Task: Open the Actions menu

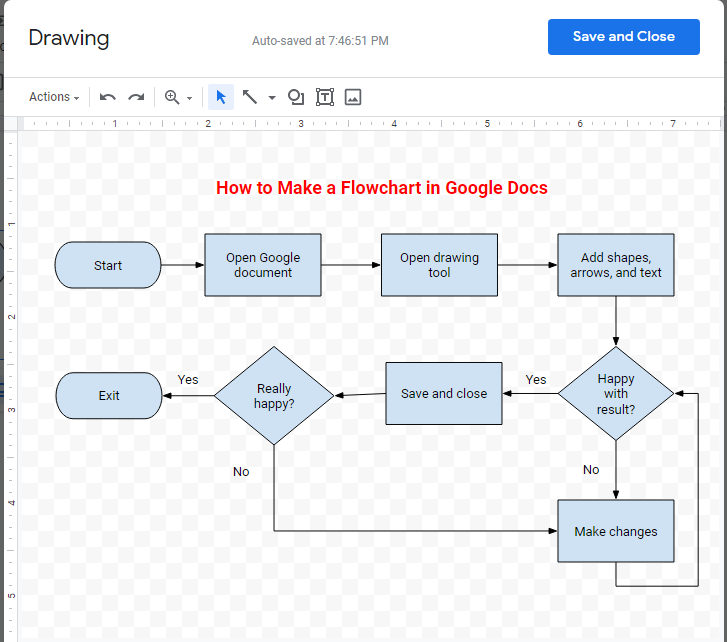Action: (x=54, y=97)
